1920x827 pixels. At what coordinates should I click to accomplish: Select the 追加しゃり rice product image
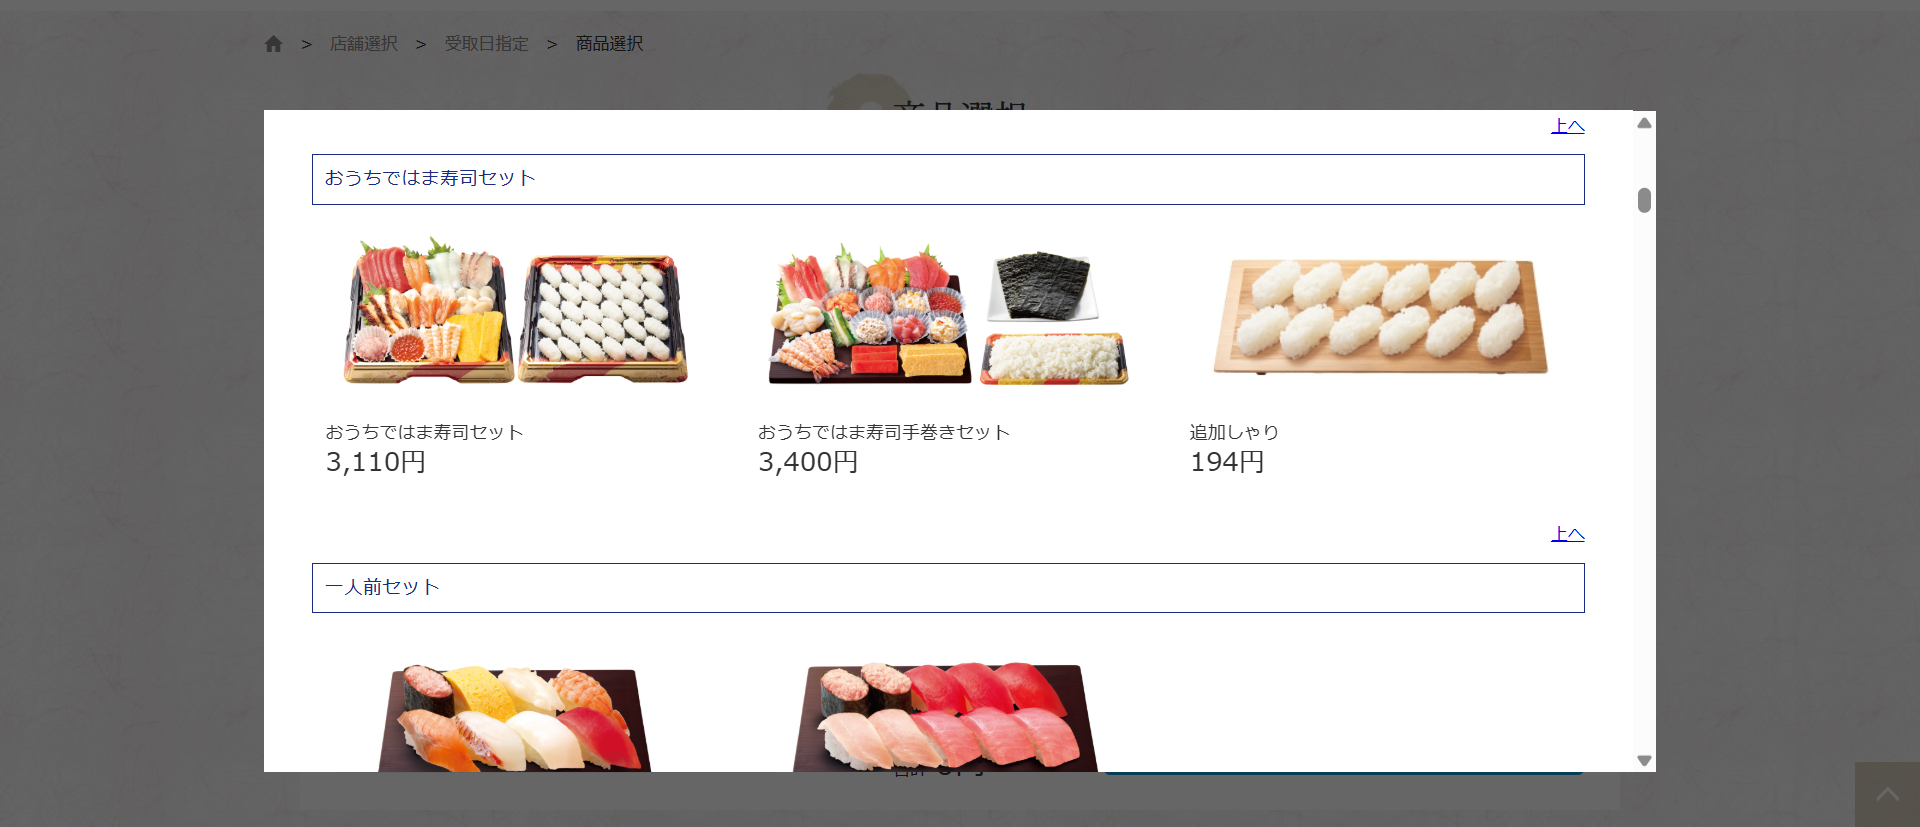(x=1380, y=315)
